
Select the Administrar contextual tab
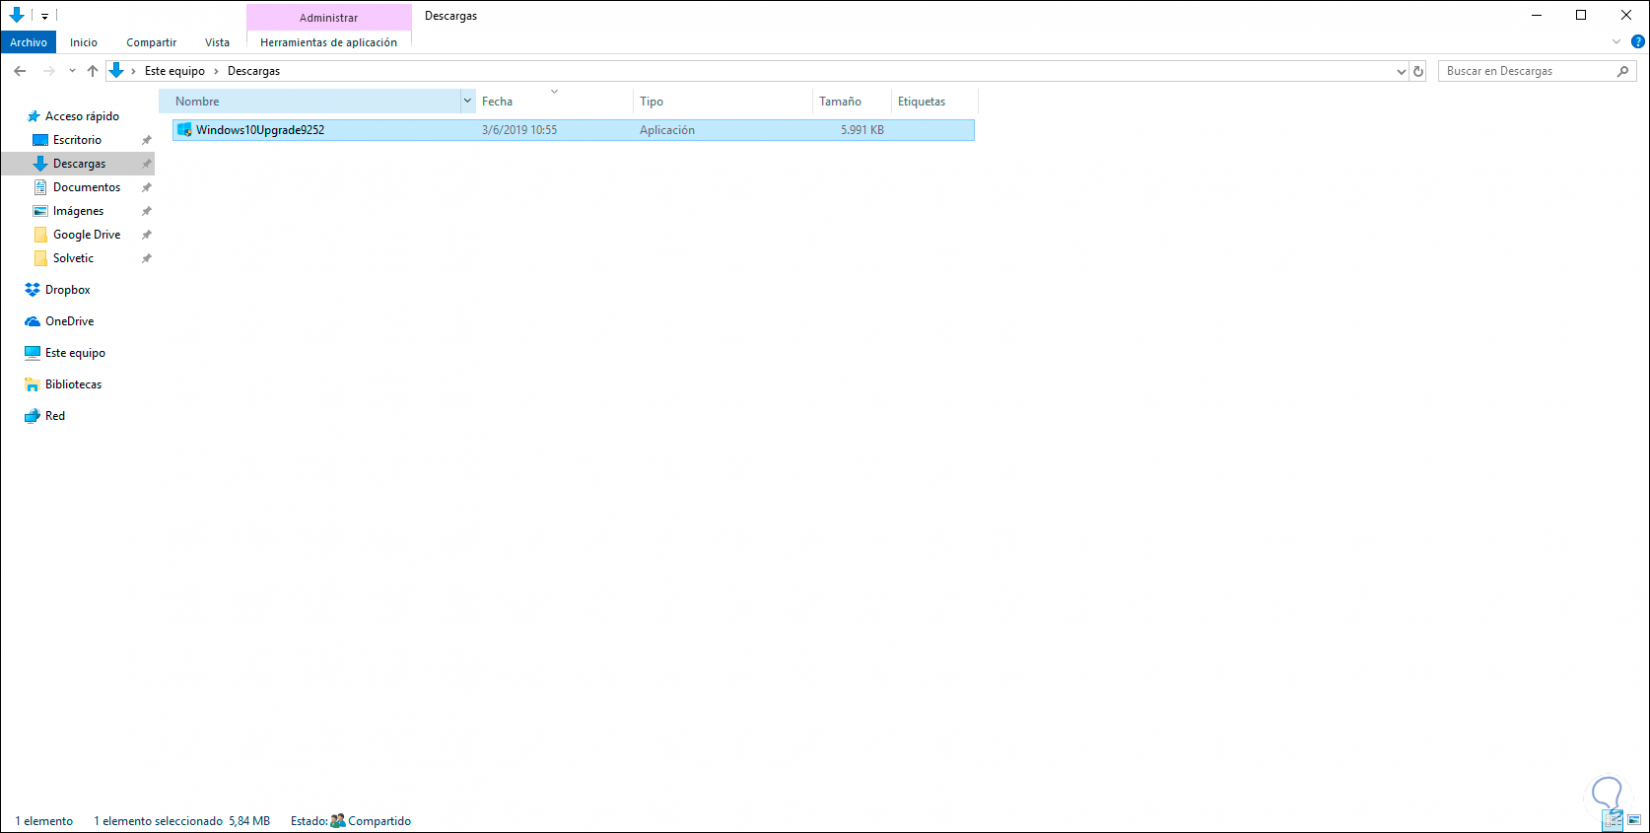click(x=328, y=18)
